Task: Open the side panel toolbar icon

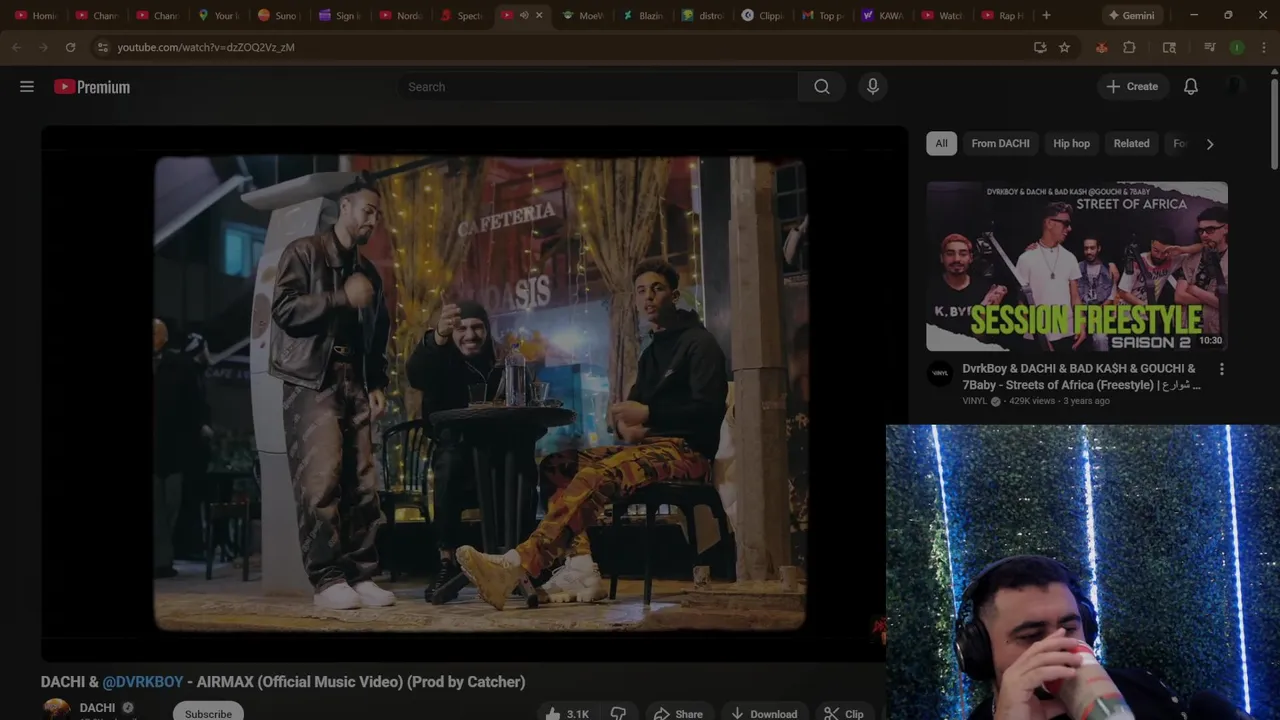Action: coord(1169,47)
